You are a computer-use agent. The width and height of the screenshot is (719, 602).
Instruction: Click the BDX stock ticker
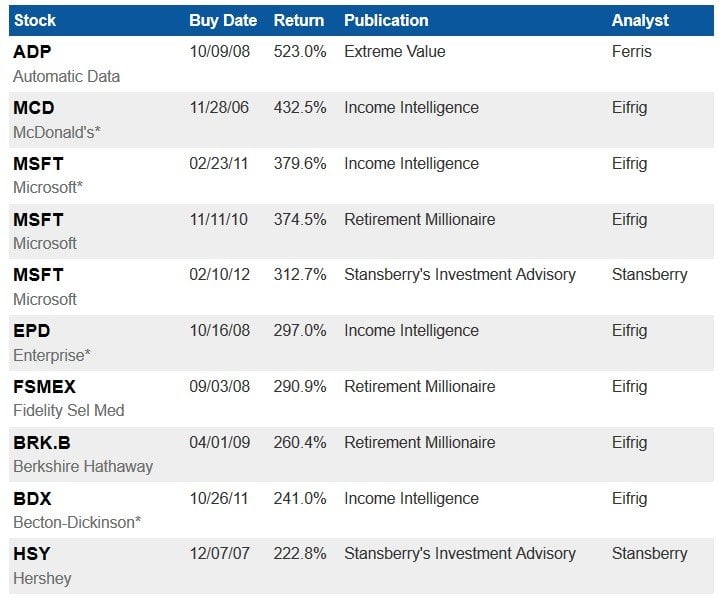(x=32, y=498)
